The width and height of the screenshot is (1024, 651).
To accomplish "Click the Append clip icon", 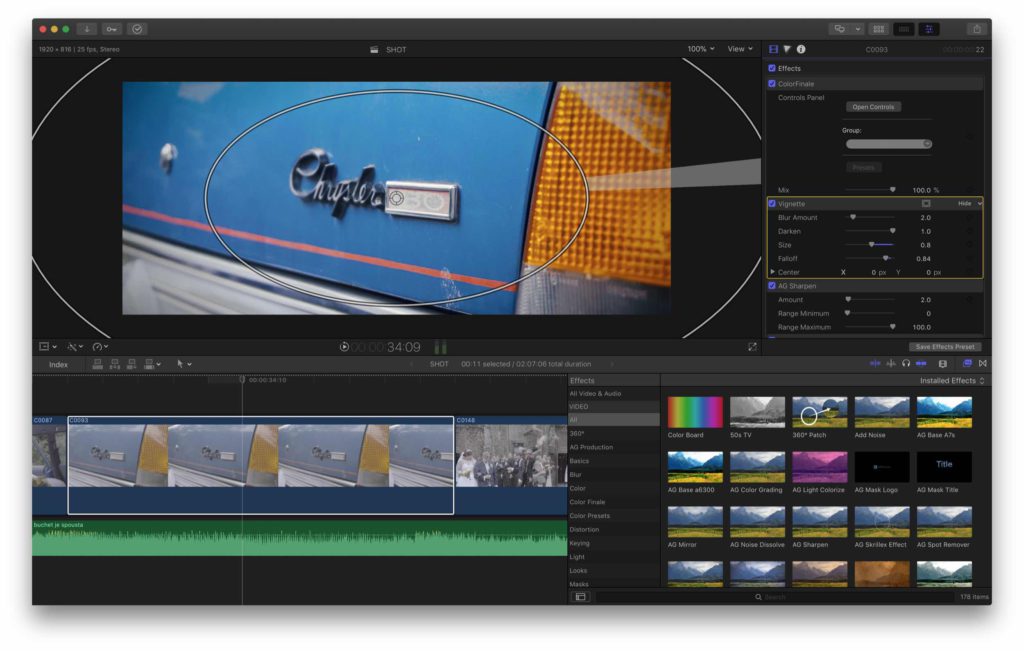I will click(x=132, y=364).
